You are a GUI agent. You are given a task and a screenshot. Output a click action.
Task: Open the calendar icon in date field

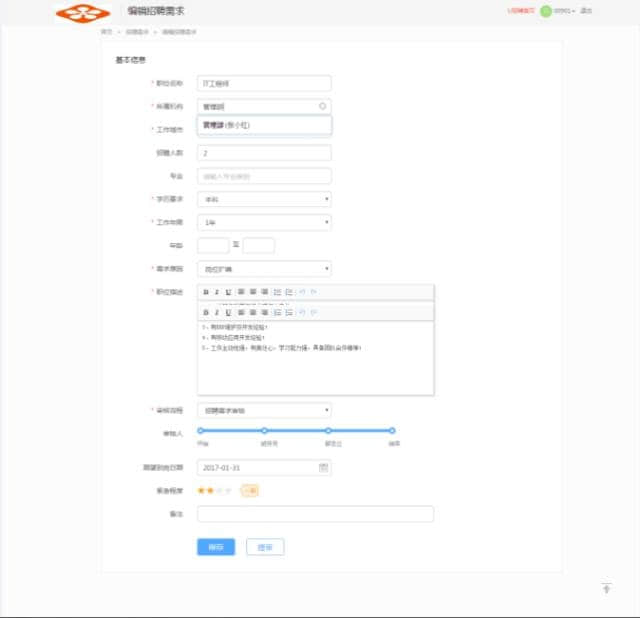323,467
